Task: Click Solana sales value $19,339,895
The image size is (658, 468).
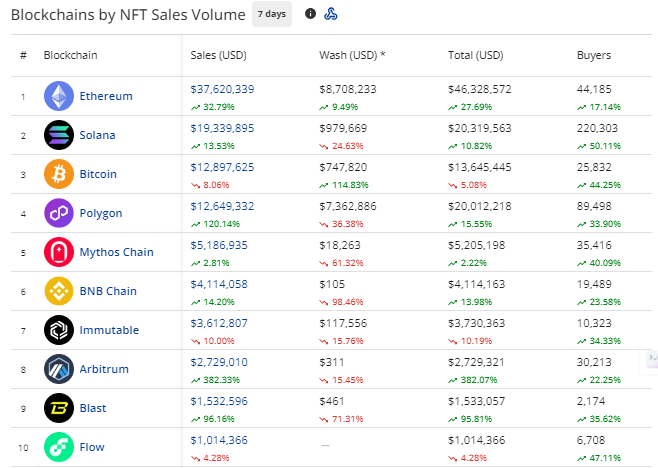Action: 222,128
